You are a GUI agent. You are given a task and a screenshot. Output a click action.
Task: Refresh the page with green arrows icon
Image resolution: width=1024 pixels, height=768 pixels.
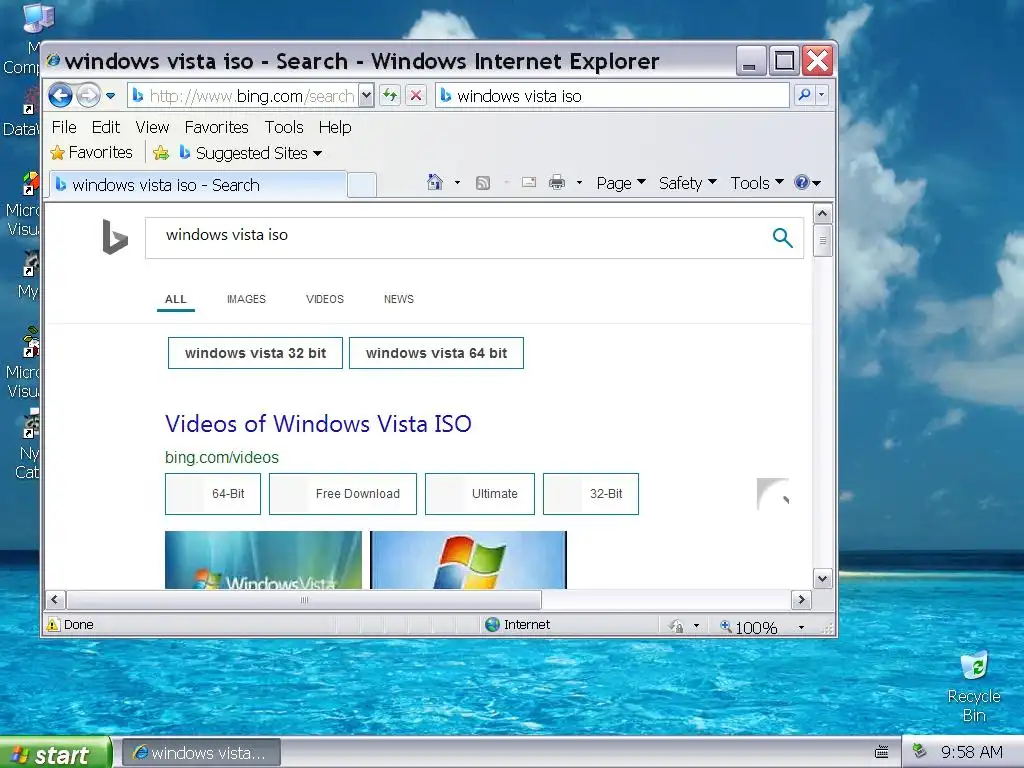pos(390,95)
